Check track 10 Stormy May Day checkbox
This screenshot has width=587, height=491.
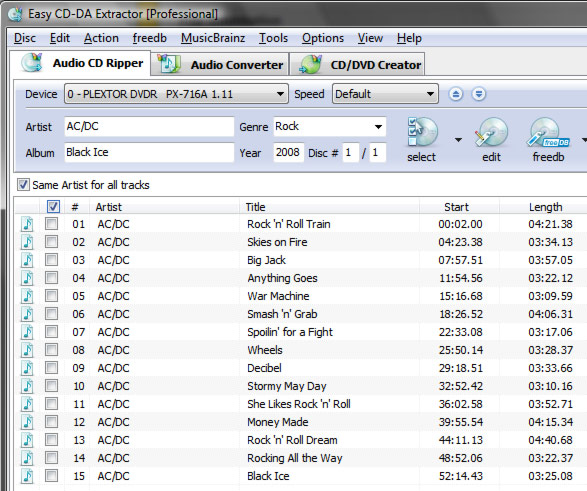pos(51,385)
